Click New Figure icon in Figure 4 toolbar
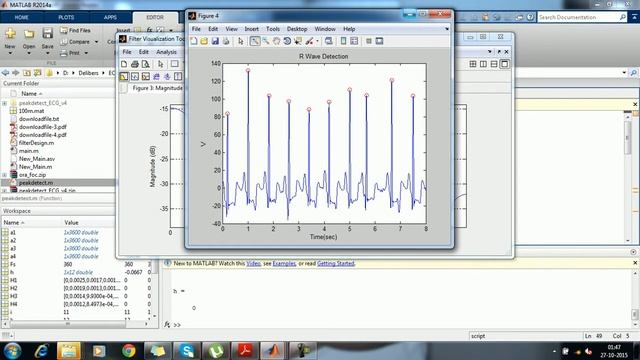 [194, 41]
